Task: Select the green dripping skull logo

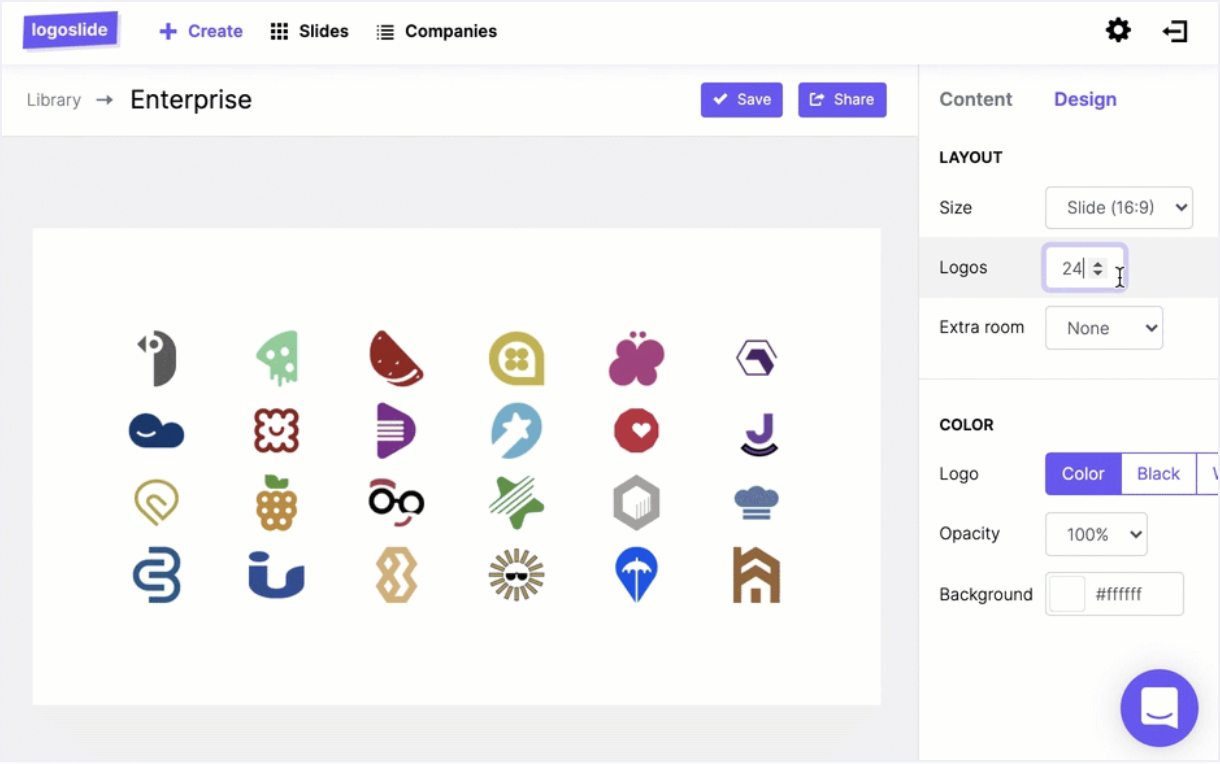Action: [277, 358]
